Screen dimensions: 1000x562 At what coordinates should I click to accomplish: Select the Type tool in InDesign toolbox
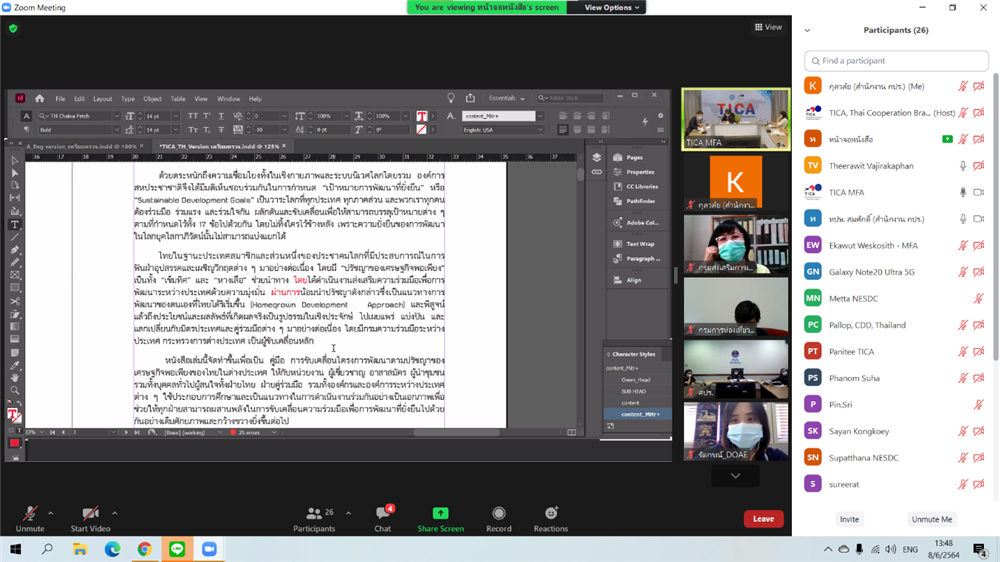(15, 224)
